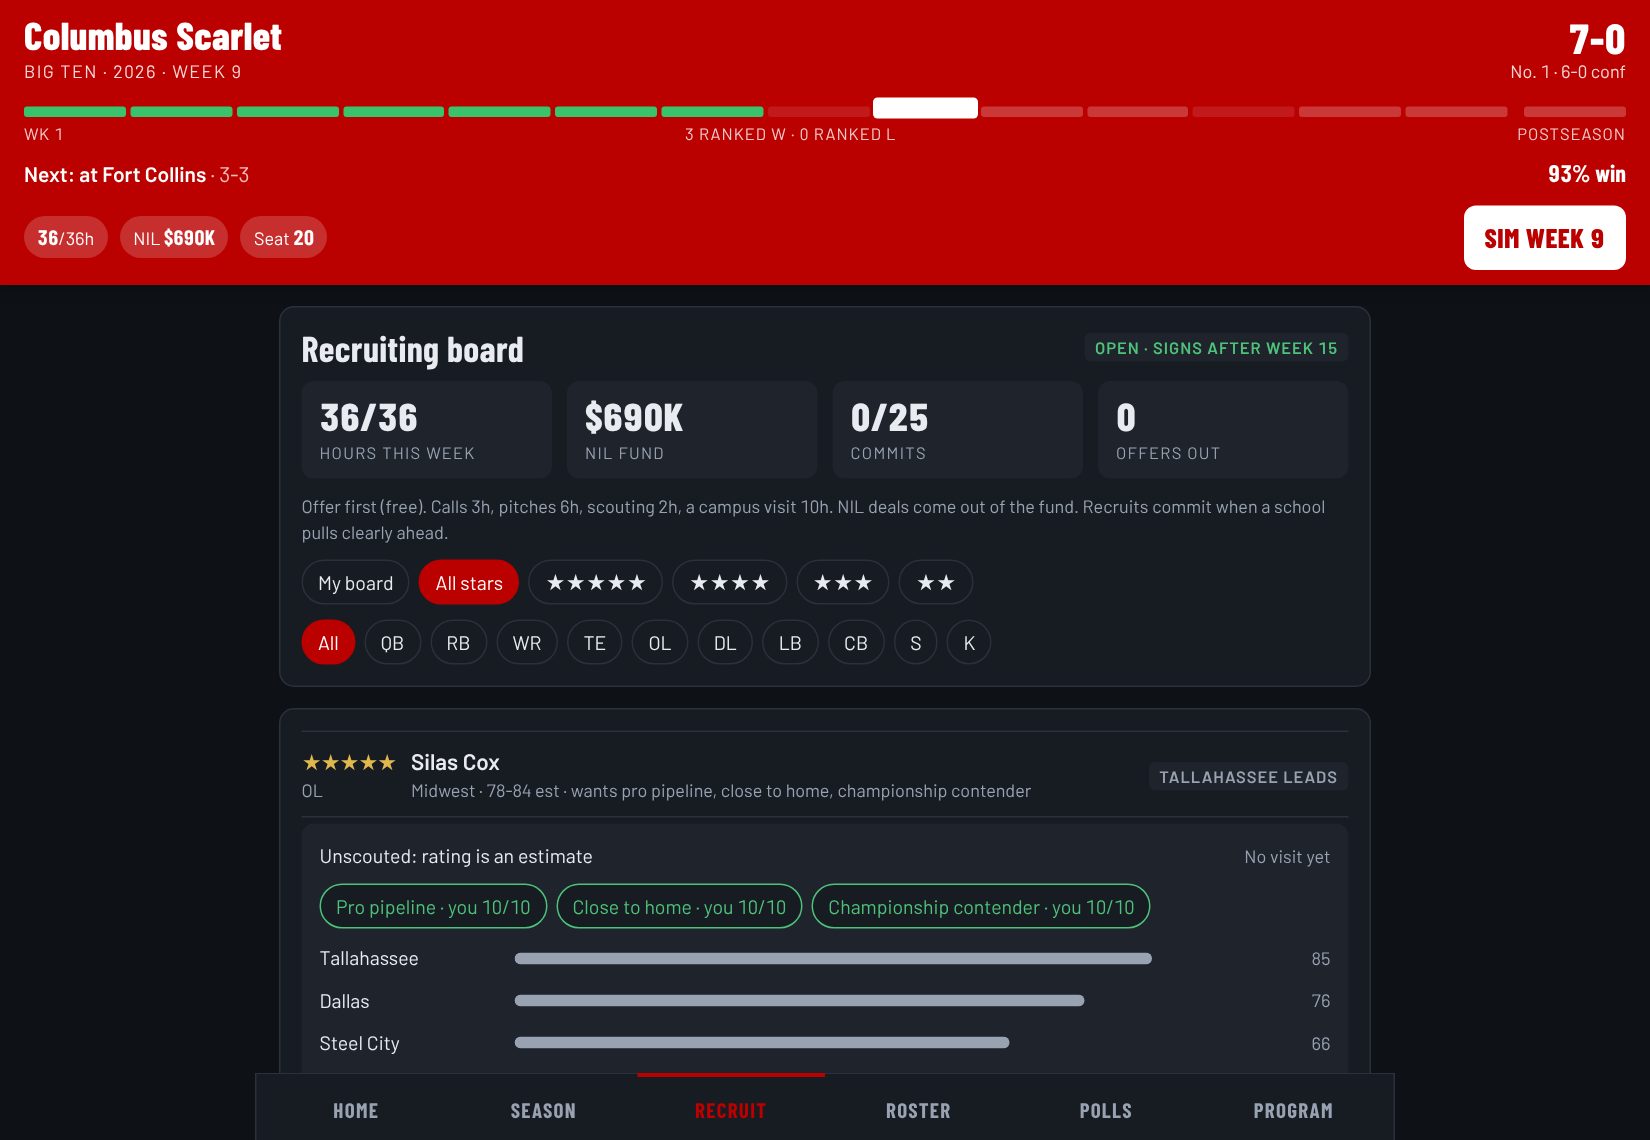This screenshot has height=1140, width=1650.
Task: Click the Close to home 10/10 chip
Action: click(x=679, y=907)
